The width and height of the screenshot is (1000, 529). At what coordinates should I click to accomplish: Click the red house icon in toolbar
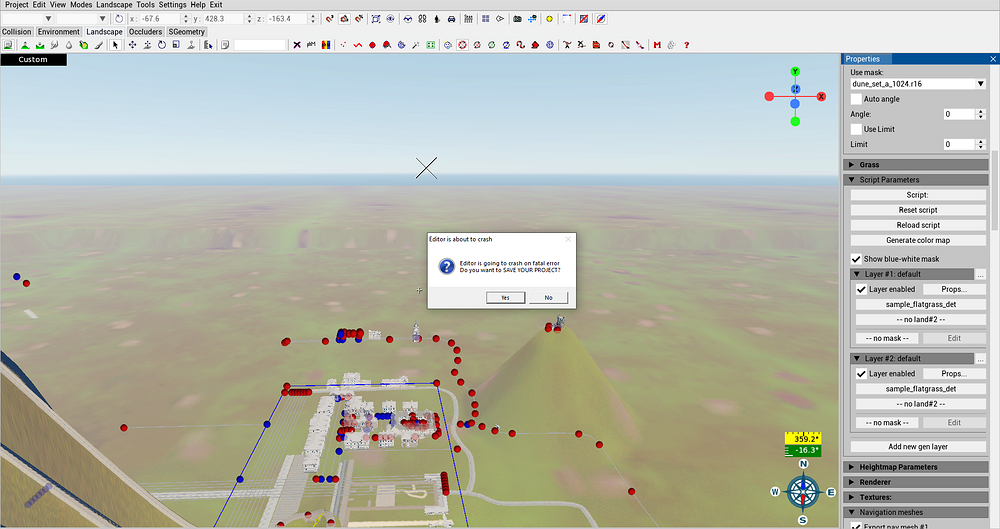(535, 45)
